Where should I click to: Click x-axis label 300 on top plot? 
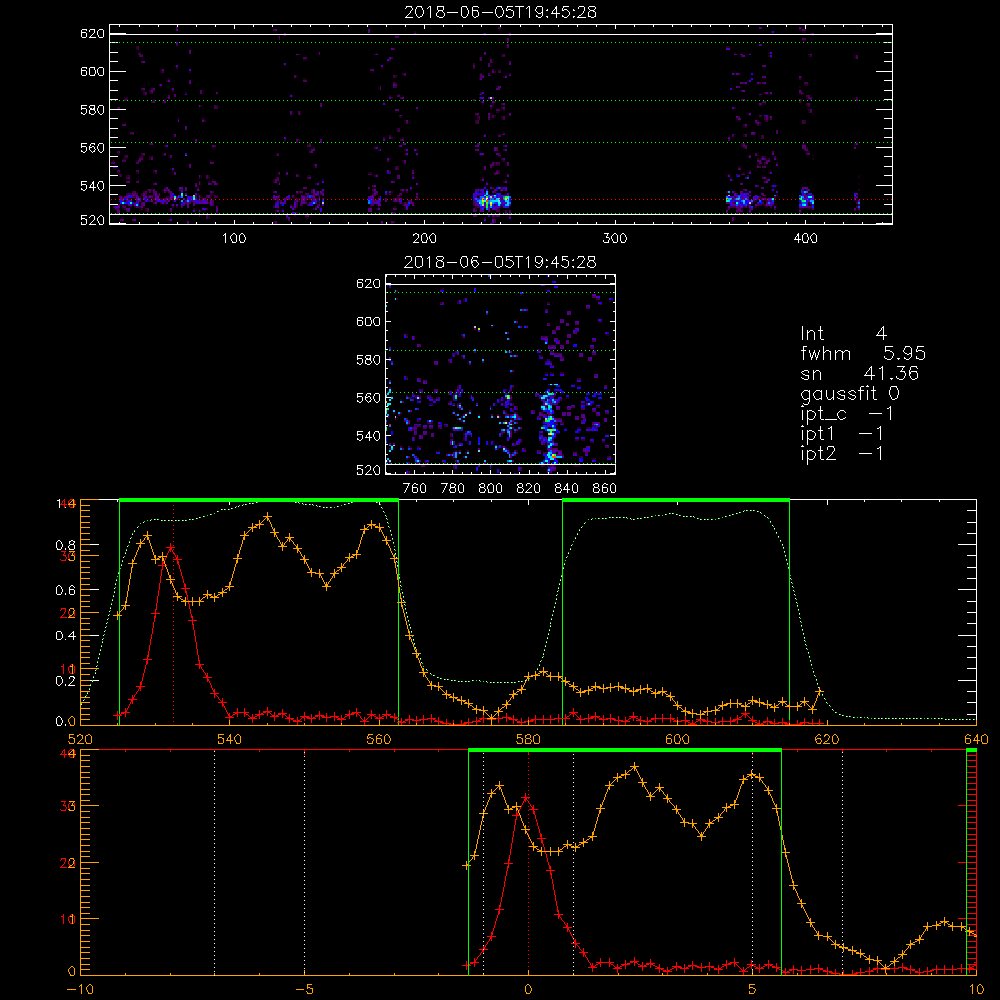point(615,239)
